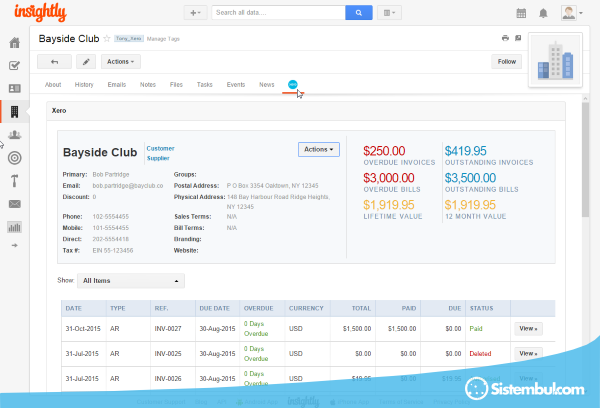The height and width of the screenshot is (408, 600).
Task: Expand the sidebar with the arrow icon
Action: pyautogui.click(x=15, y=245)
